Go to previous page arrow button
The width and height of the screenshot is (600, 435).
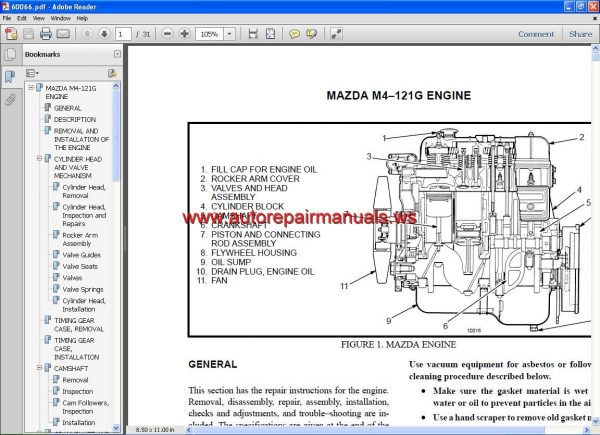click(x=87, y=34)
